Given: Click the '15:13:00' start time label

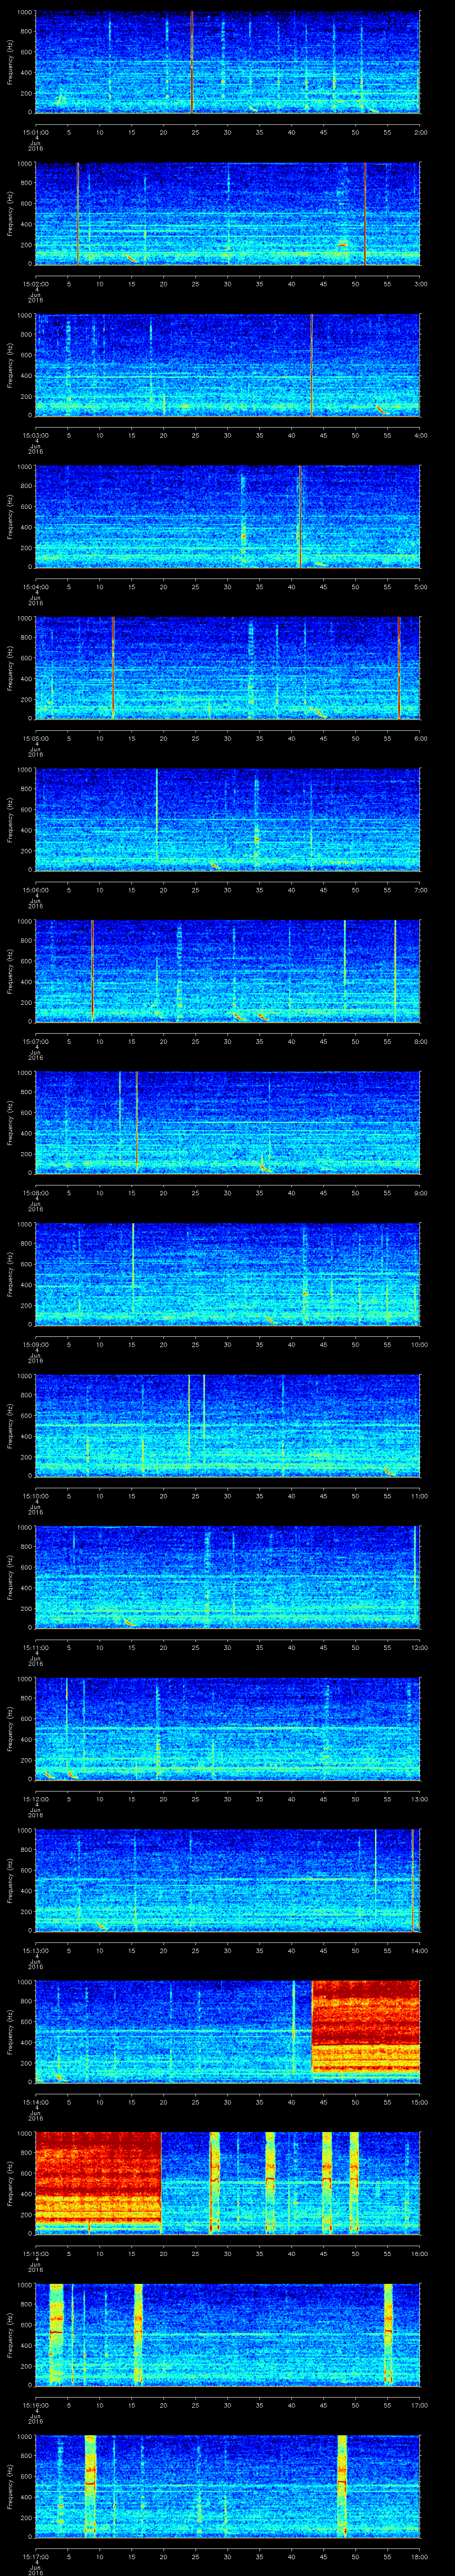Looking at the screenshot, I should point(35,1949).
